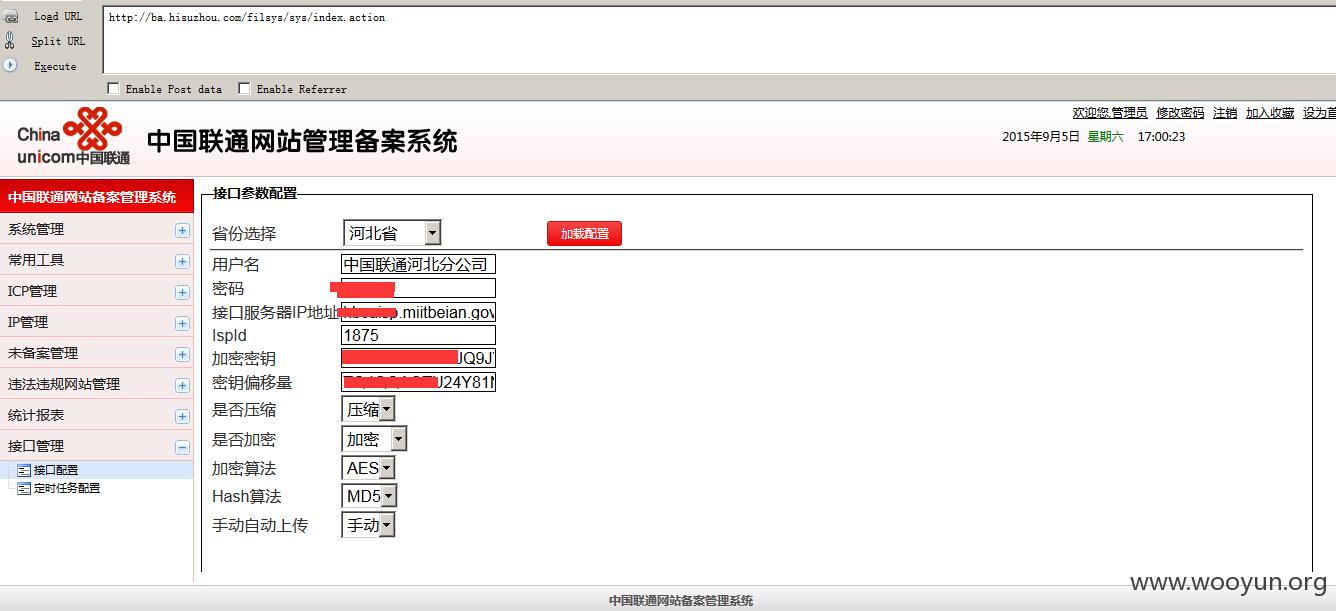This screenshot has height=611, width=1336.
Task: Click the 加密密钥 input field
Action: point(418,358)
